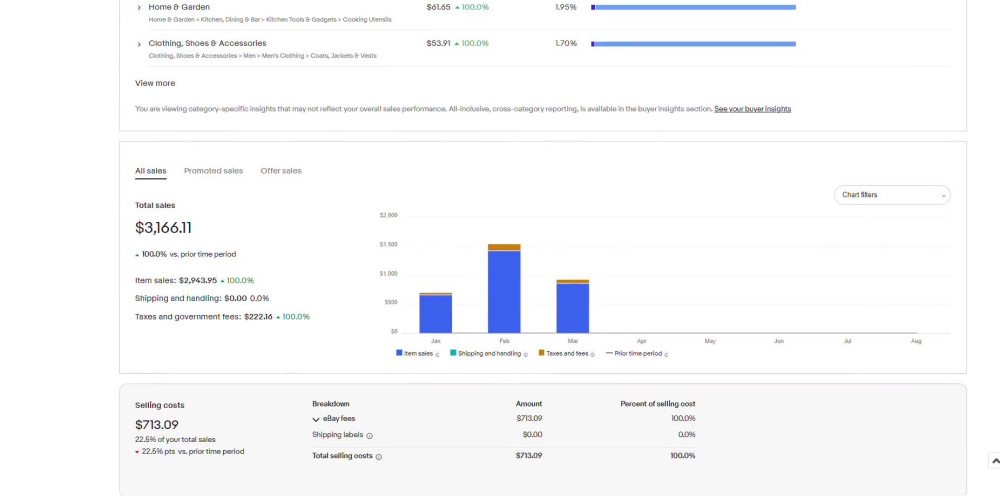
Task: Switch to the All sales tab
Action: click(x=151, y=171)
